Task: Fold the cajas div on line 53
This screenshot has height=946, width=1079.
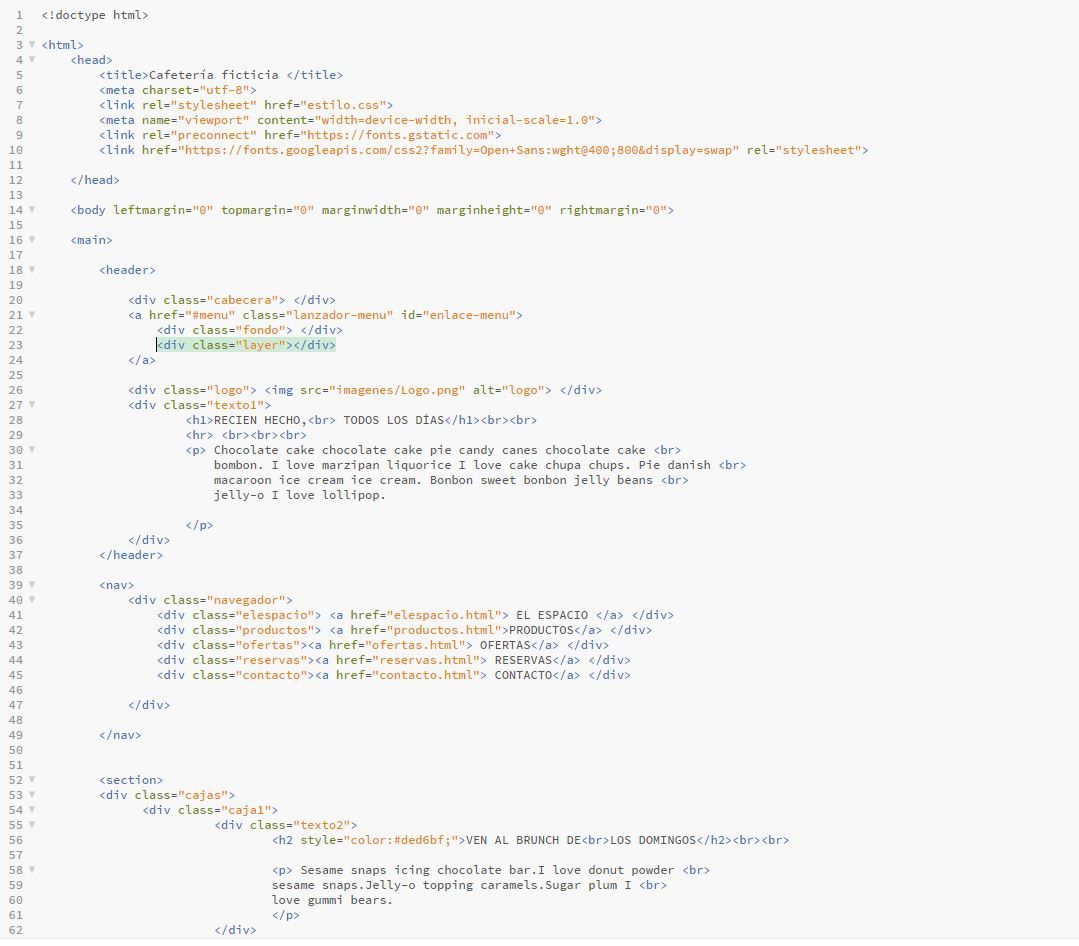Action: tap(32, 795)
